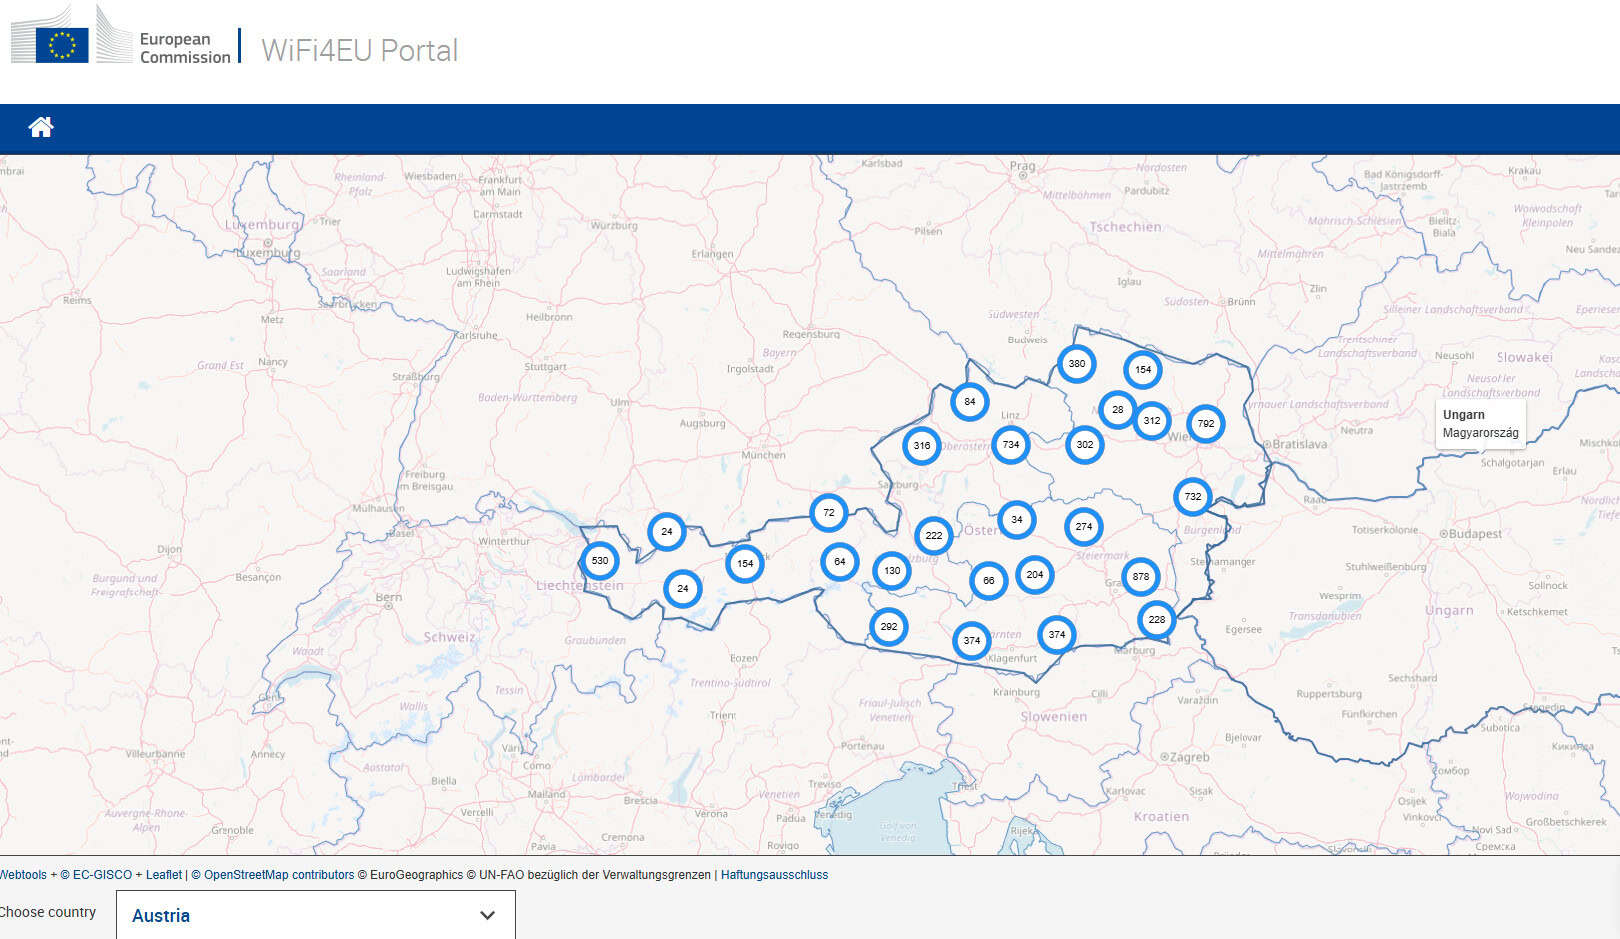Viewport: 1620px width, 939px height.
Task: Click the 72 marker near Salzburg
Action: [828, 512]
